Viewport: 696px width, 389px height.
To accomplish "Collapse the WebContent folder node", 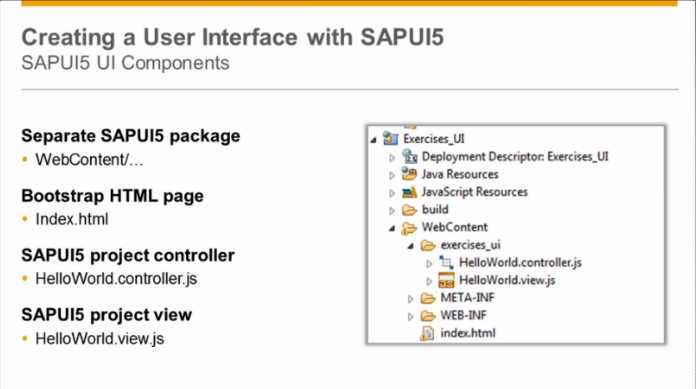I will (392, 228).
